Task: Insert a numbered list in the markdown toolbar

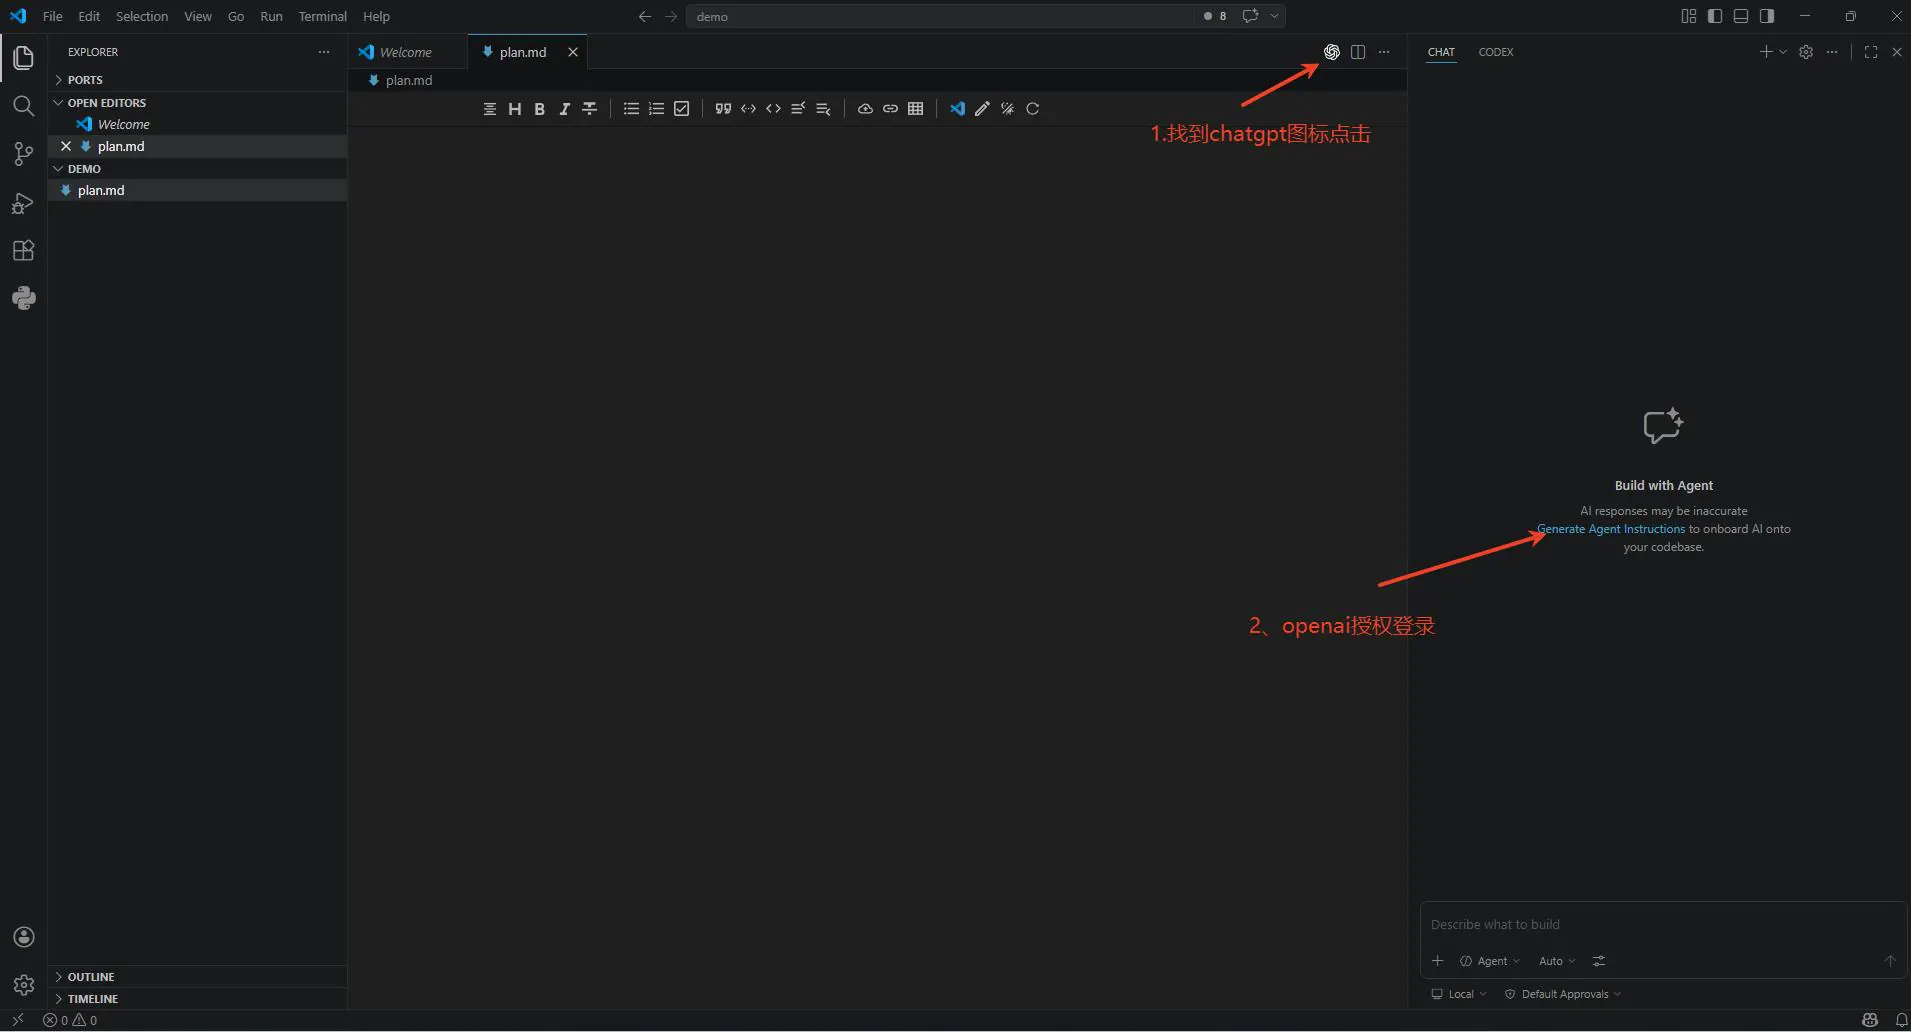Action: pos(656,109)
